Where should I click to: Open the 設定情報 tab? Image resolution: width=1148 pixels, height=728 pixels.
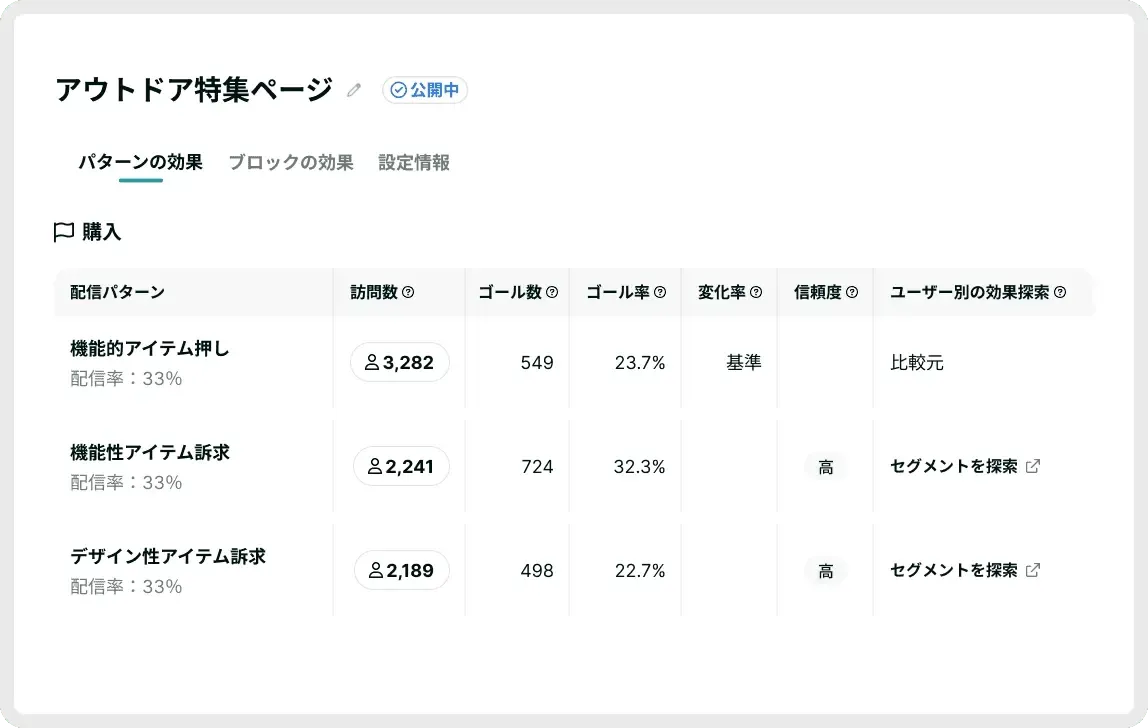point(414,162)
